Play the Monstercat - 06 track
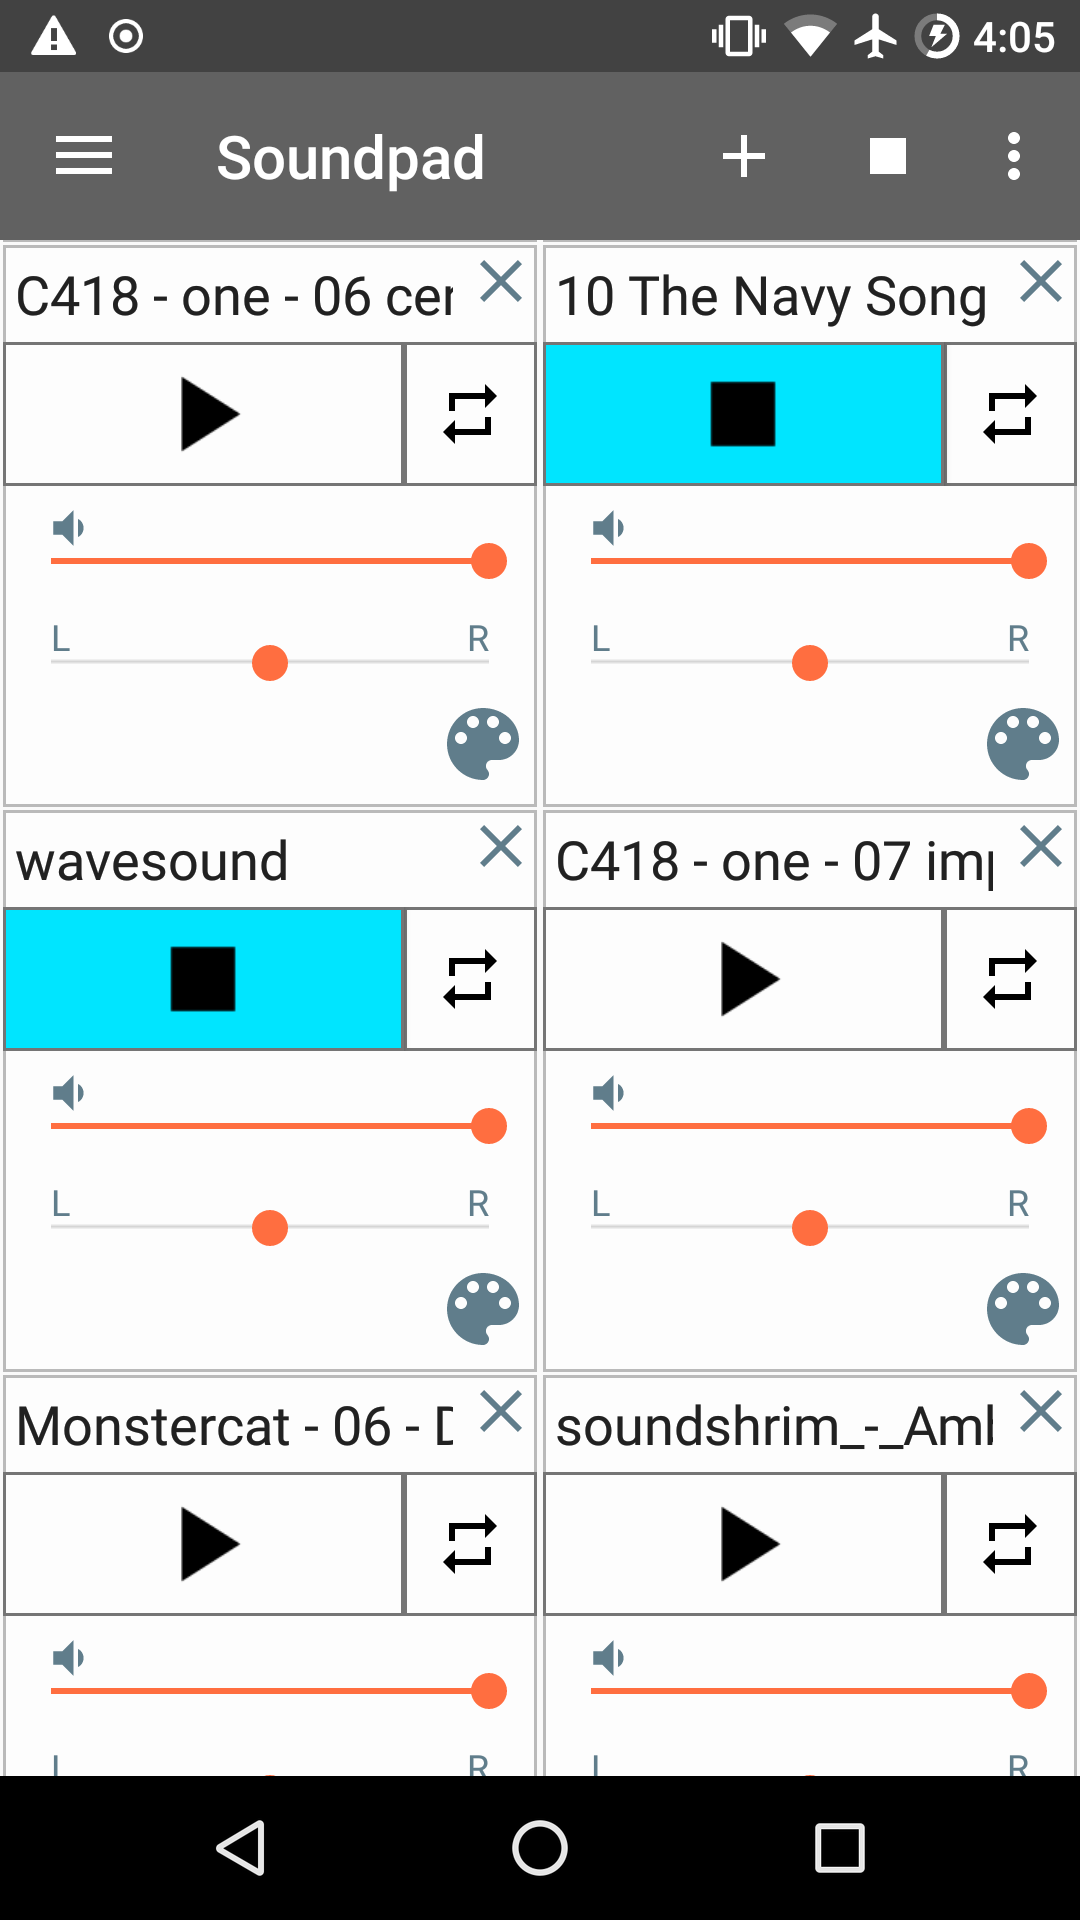Screen dimensions: 1080x1920 204,1544
